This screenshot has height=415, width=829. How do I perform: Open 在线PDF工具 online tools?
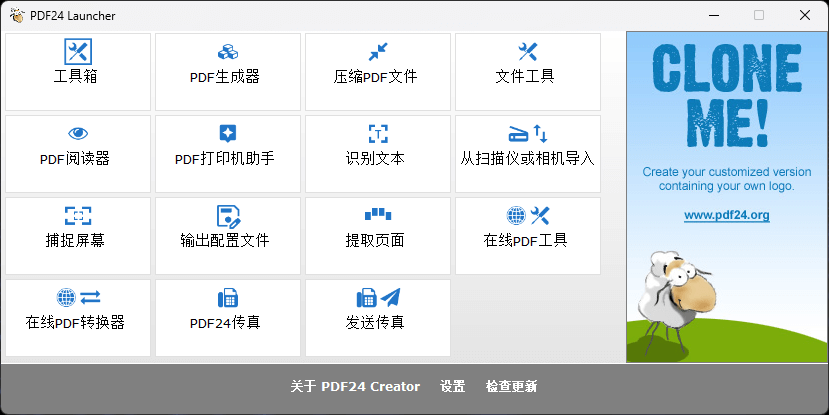tap(527, 235)
